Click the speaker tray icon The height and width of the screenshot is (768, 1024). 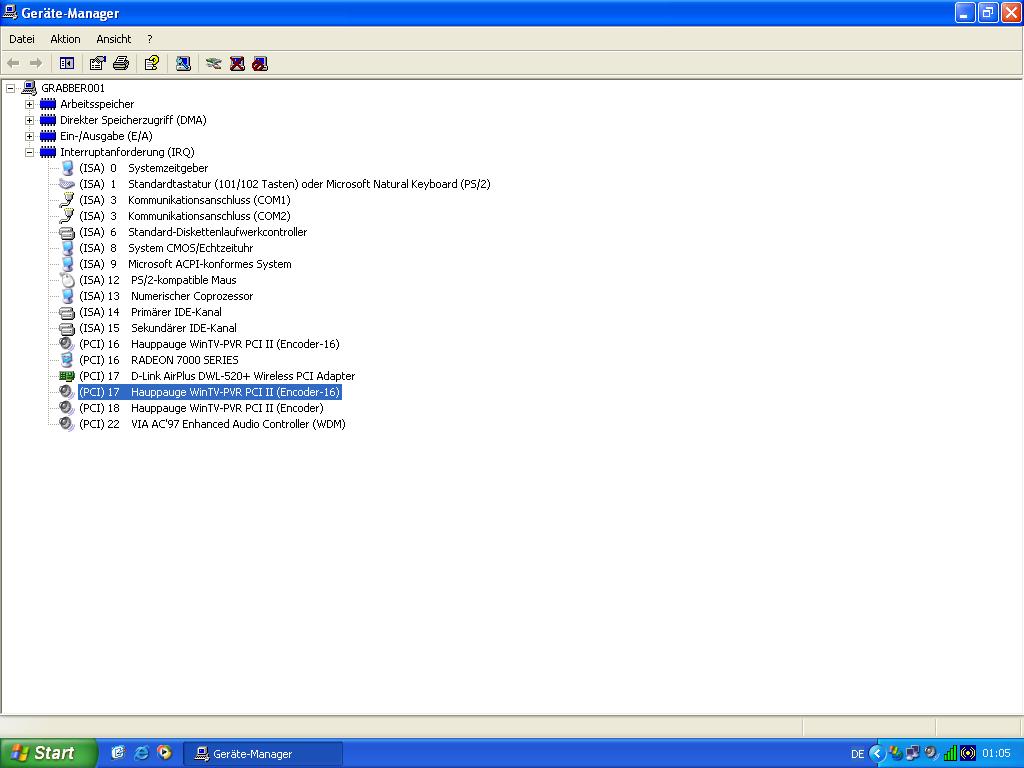931,753
